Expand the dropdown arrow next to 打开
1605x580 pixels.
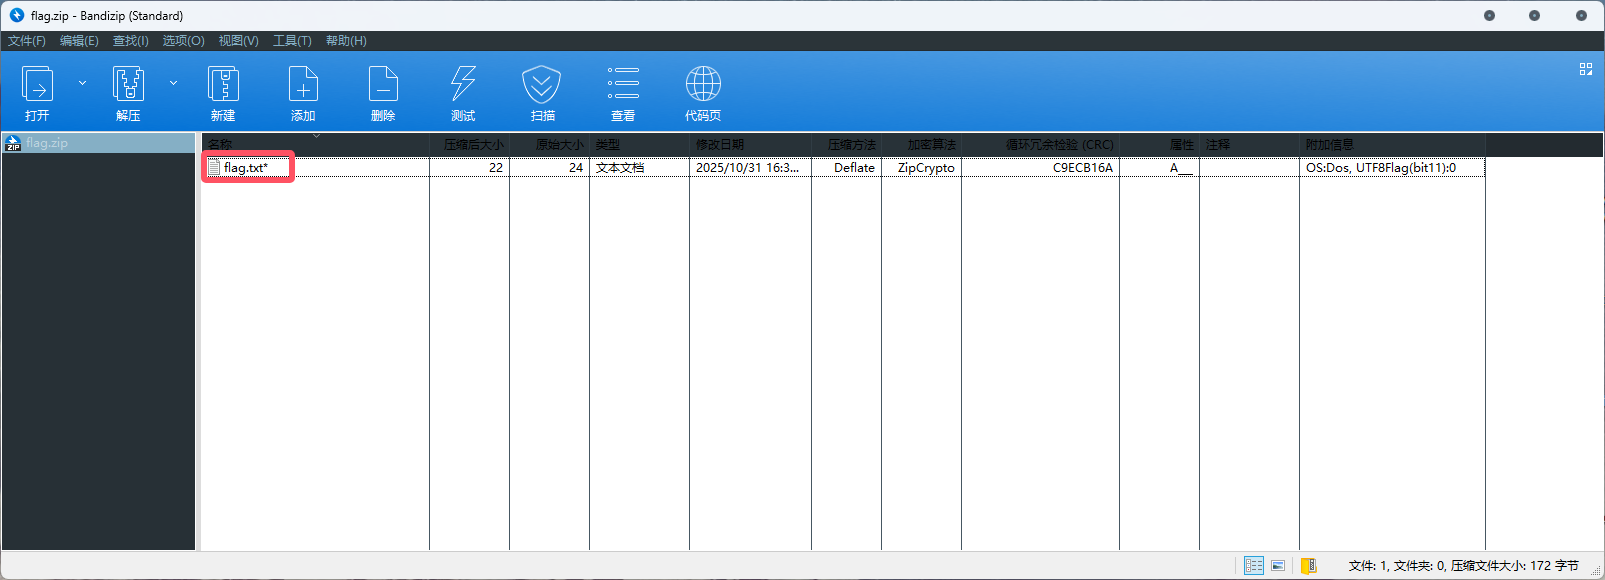(x=82, y=83)
